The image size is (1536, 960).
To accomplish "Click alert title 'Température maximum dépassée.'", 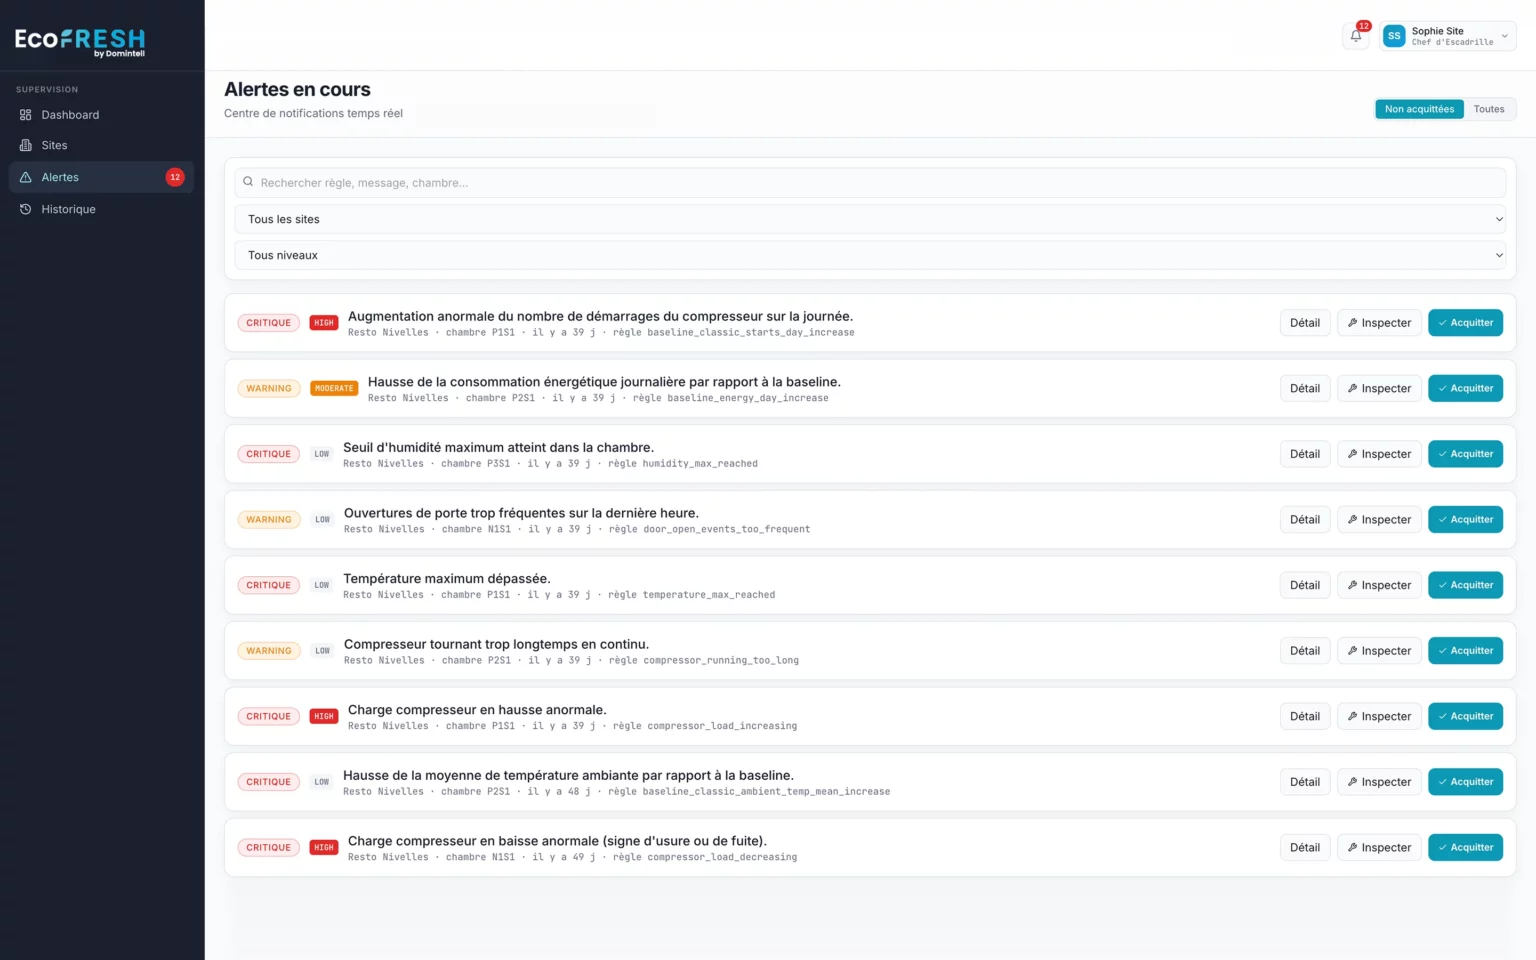I will (x=447, y=579).
